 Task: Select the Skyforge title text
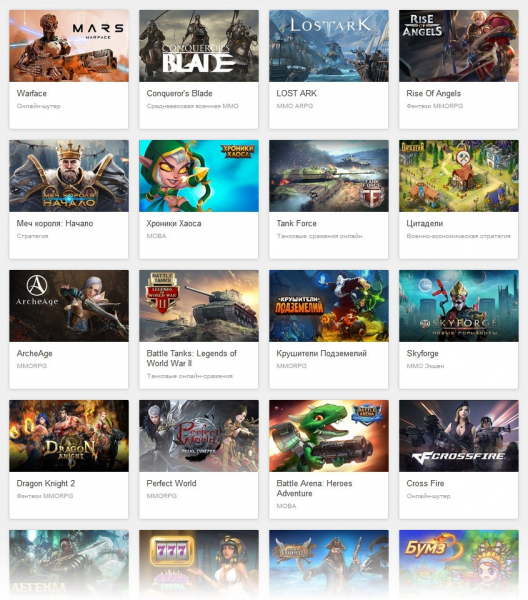pyautogui.click(x=422, y=354)
